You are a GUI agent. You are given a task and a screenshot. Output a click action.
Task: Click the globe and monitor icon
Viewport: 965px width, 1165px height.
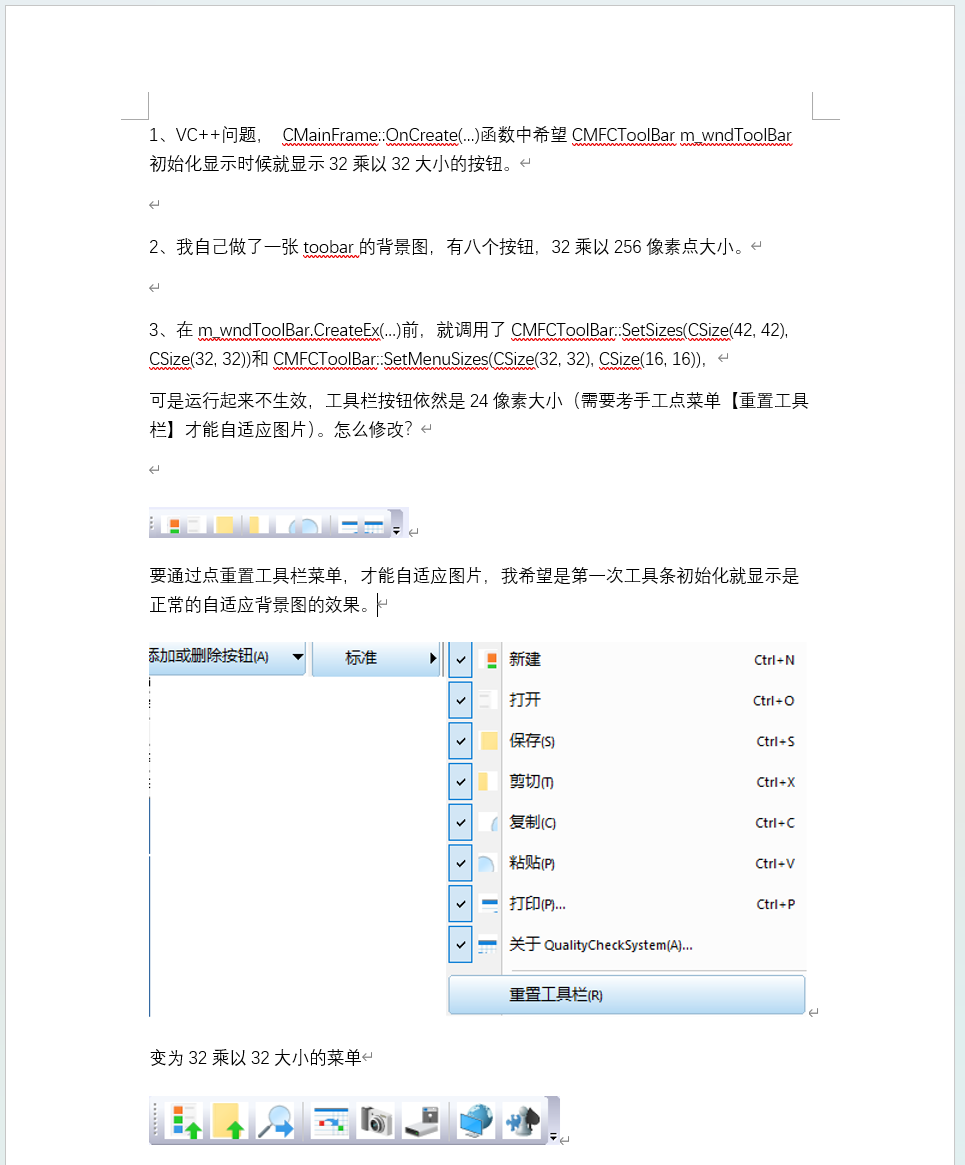tap(476, 1120)
